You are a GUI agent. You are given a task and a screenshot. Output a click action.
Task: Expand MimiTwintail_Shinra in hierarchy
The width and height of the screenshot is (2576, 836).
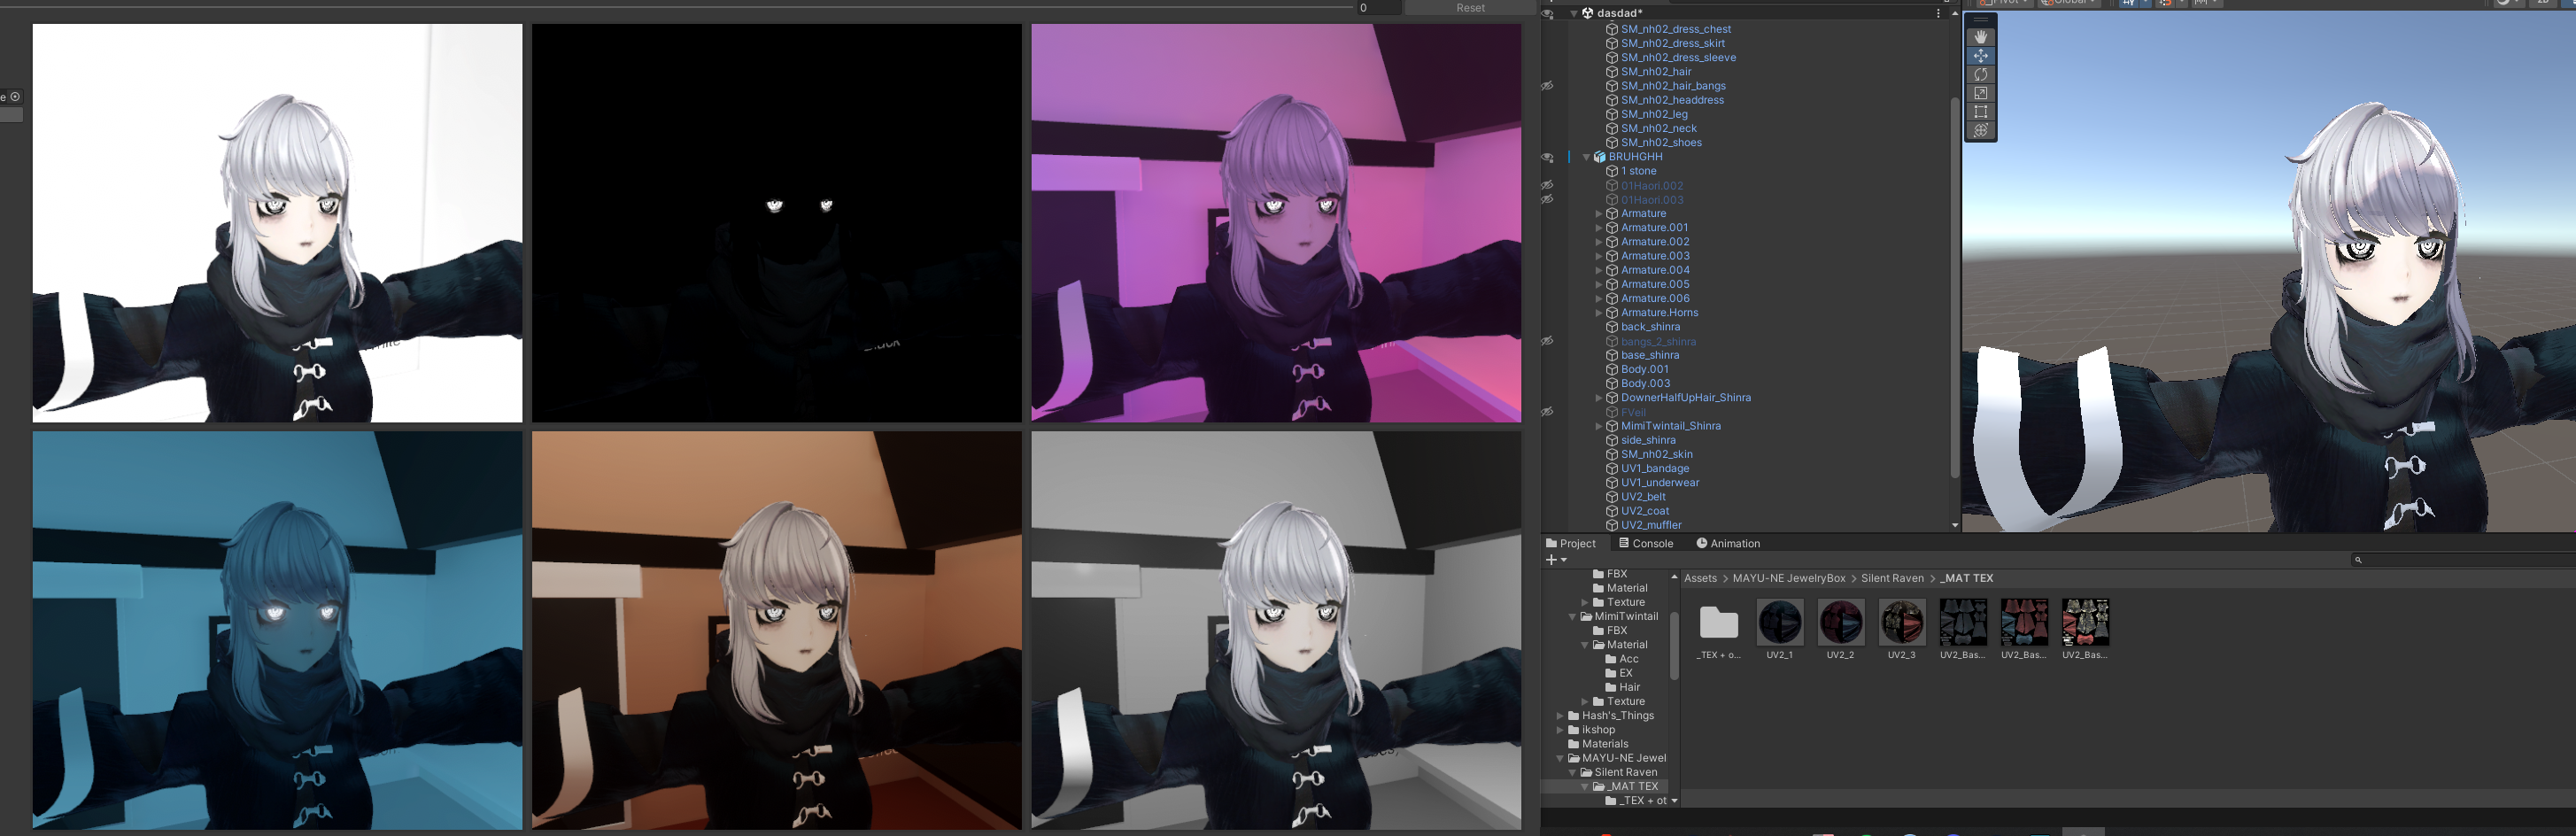click(x=1599, y=426)
